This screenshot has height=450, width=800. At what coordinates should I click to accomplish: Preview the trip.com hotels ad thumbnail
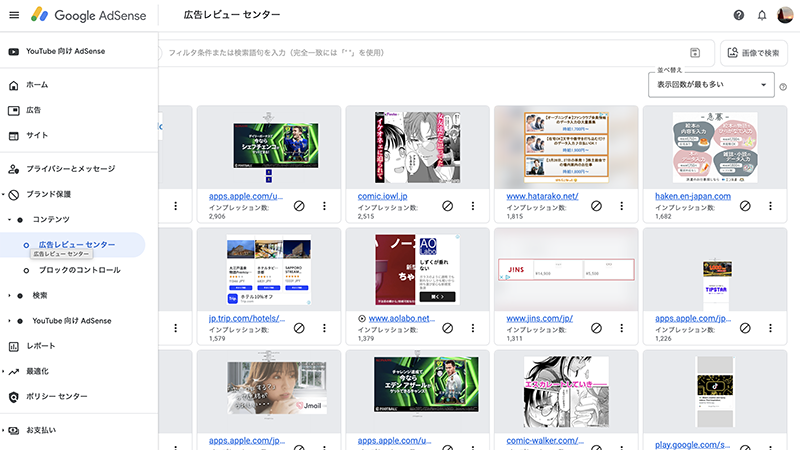tap(269, 270)
